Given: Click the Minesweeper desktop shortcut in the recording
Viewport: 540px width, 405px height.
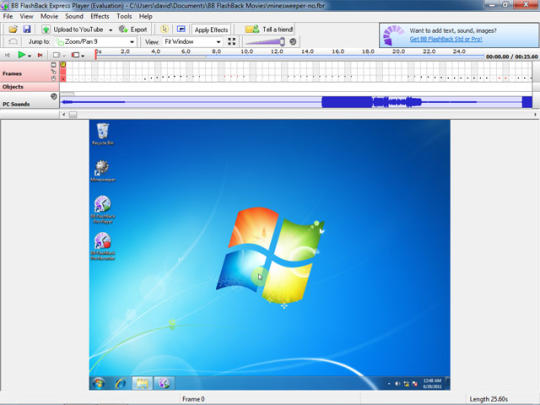Looking at the screenshot, I should point(103,171).
